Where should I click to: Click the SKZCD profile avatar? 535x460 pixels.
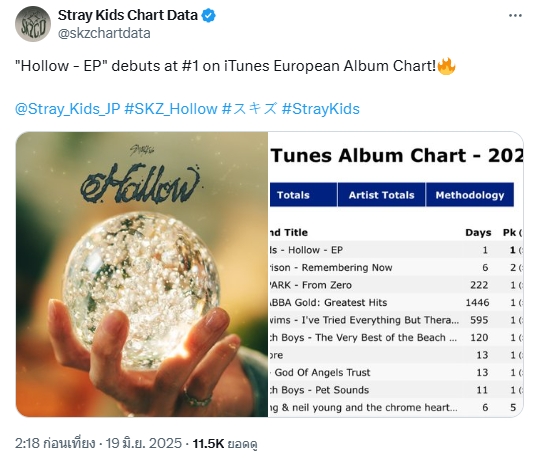(33, 24)
